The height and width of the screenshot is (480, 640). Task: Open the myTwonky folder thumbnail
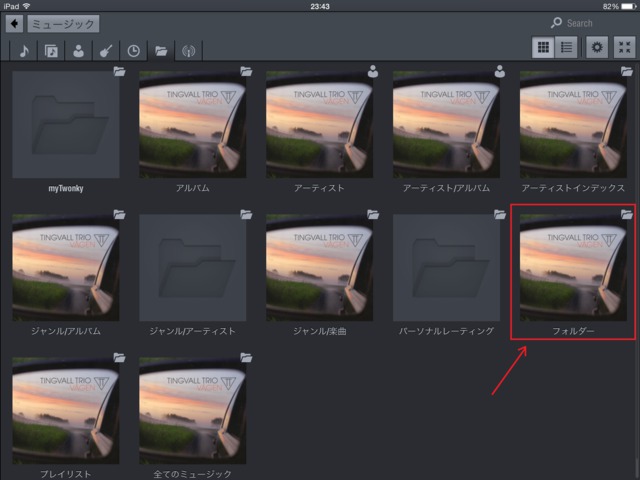[66, 124]
